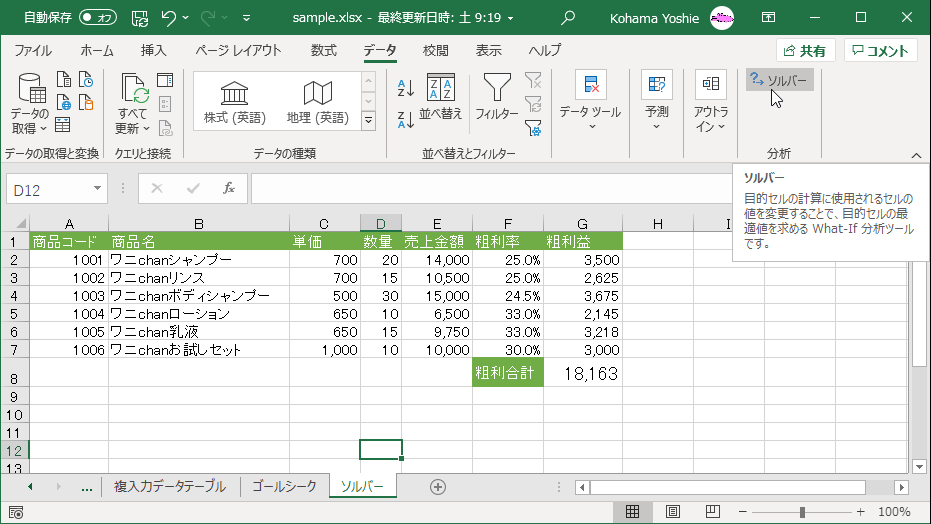Click in the formula bar input
The height and width of the screenshot is (524, 931).
point(493,189)
